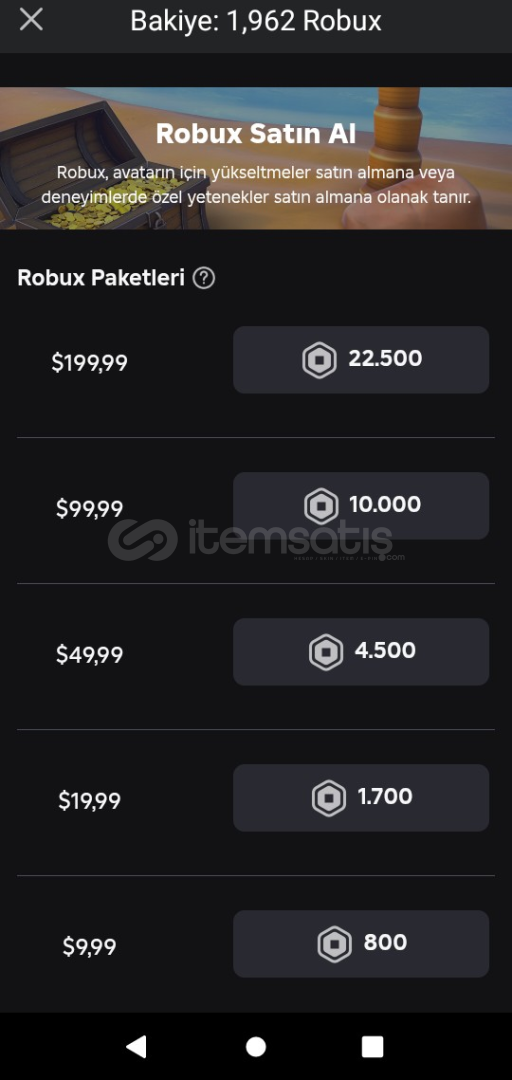
Task: Click Robux coin icon on 22.500 package
Action: (x=319, y=360)
